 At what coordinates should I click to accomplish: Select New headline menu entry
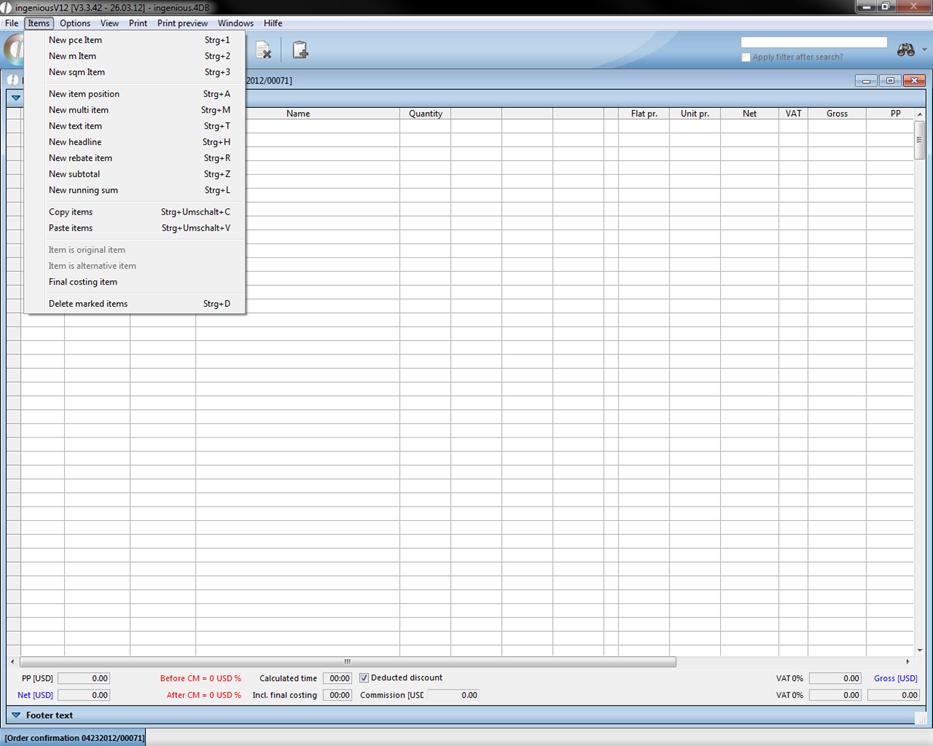coord(75,142)
